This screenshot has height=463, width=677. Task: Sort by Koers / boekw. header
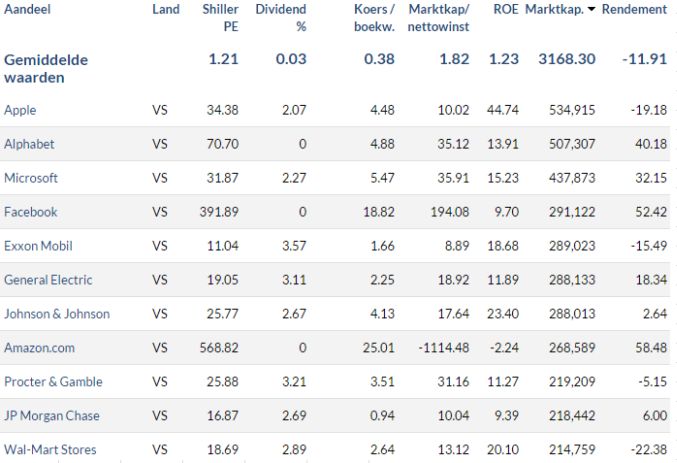tap(374, 18)
